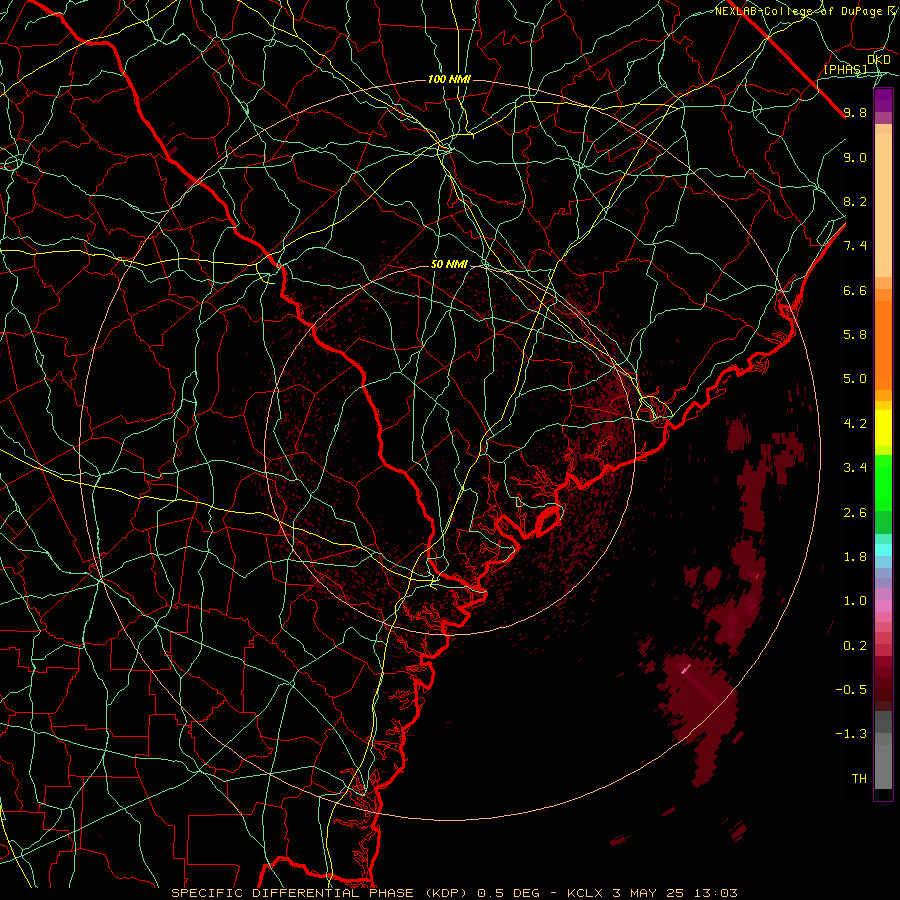Screen dimensions: 900x900
Task: Select the -0.5 value on the scale
Action: [851, 690]
